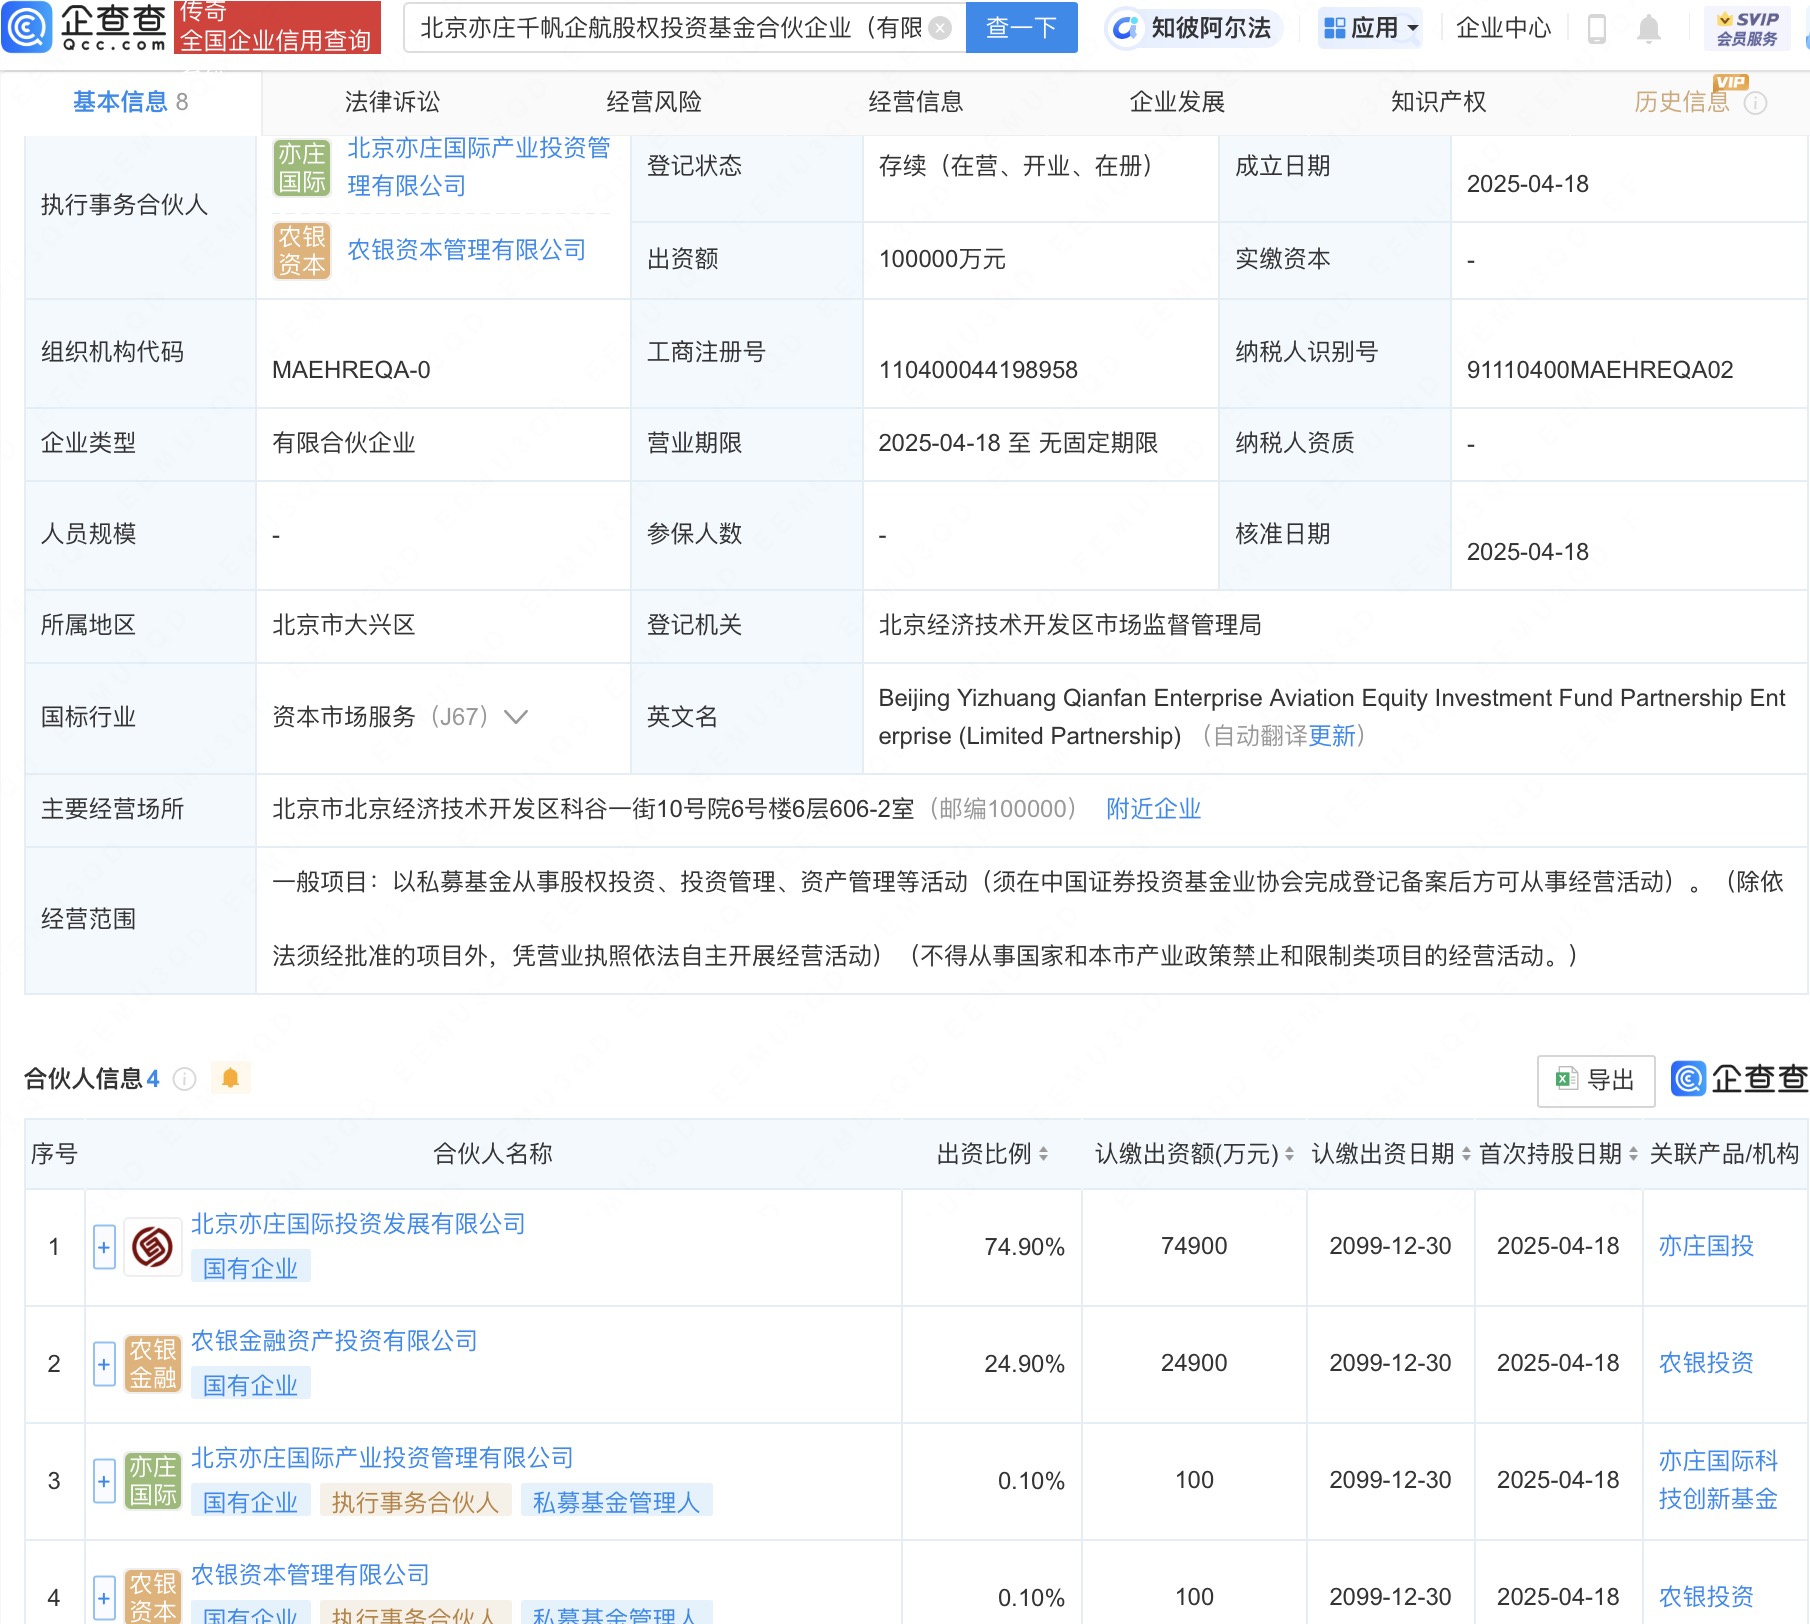Open executive partner 农银资本管理有限公司 link

[x=466, y=250]
